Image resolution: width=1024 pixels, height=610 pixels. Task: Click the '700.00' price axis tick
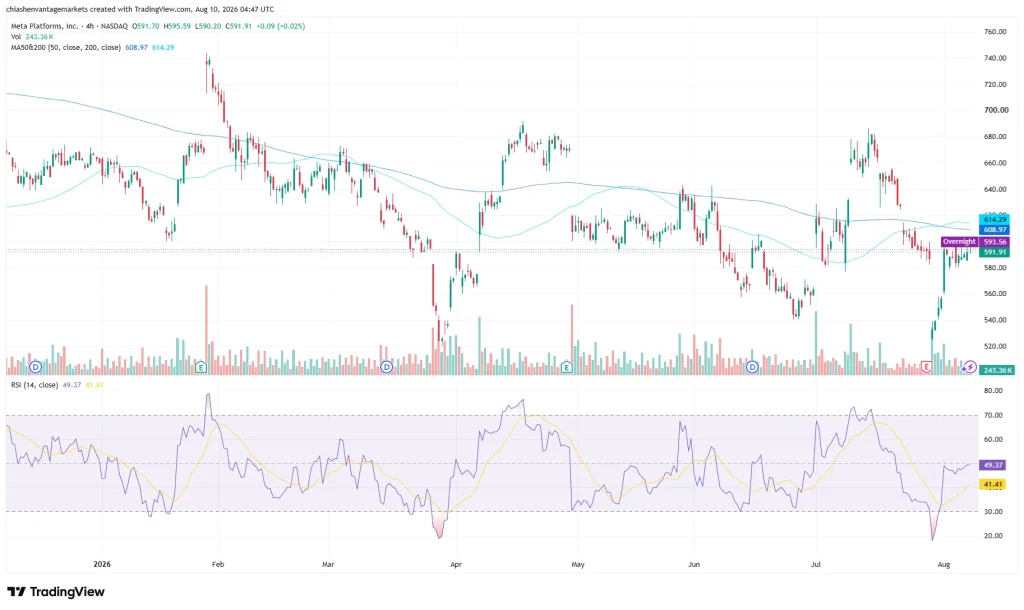[995, 110]
